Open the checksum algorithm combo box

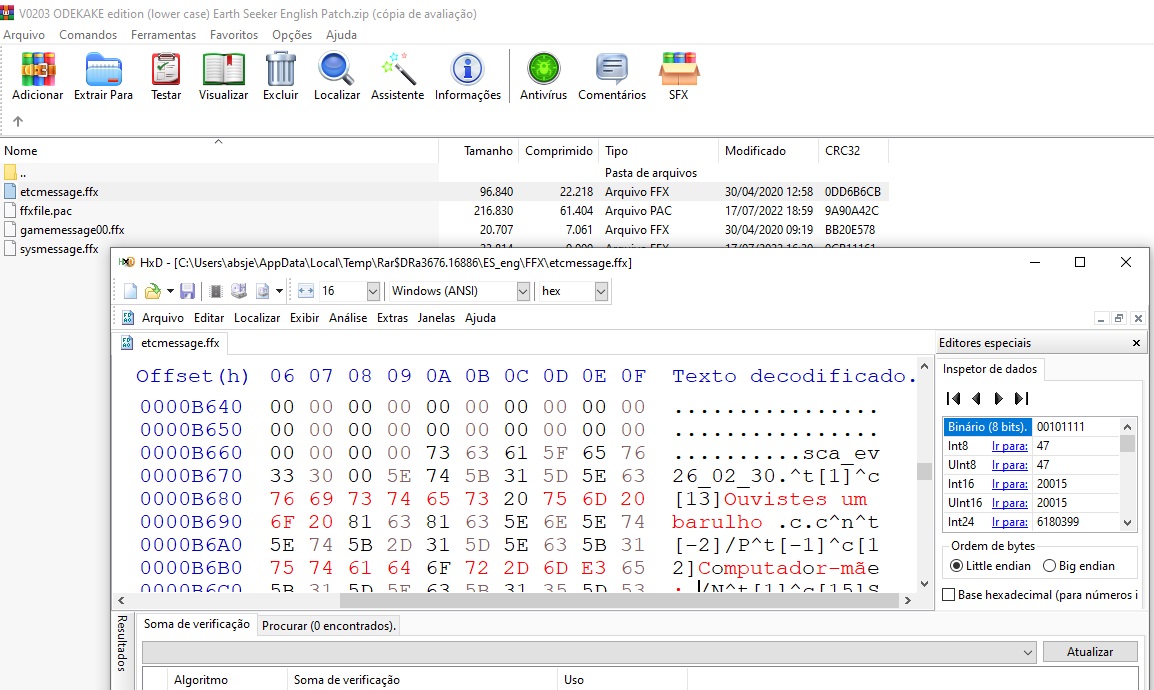(589, 652)
